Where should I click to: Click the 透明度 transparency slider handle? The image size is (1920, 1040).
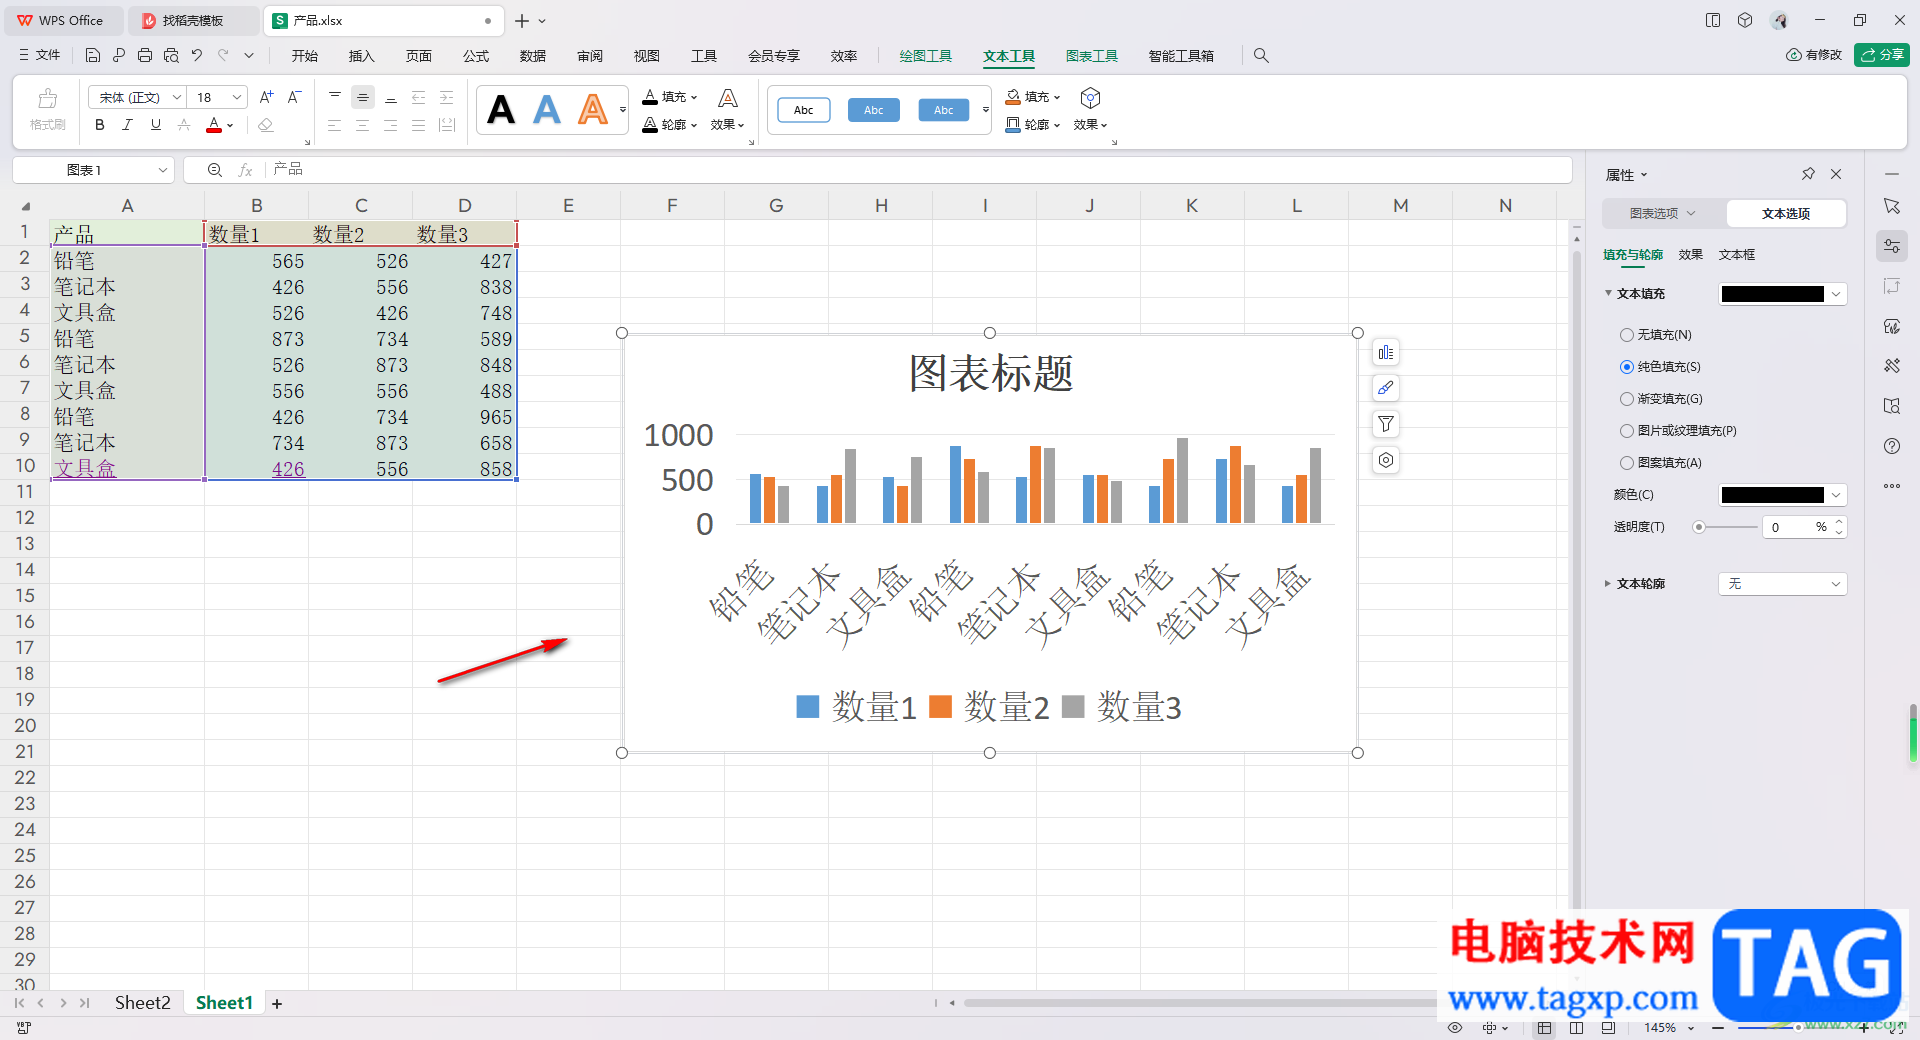[1698, 527]
